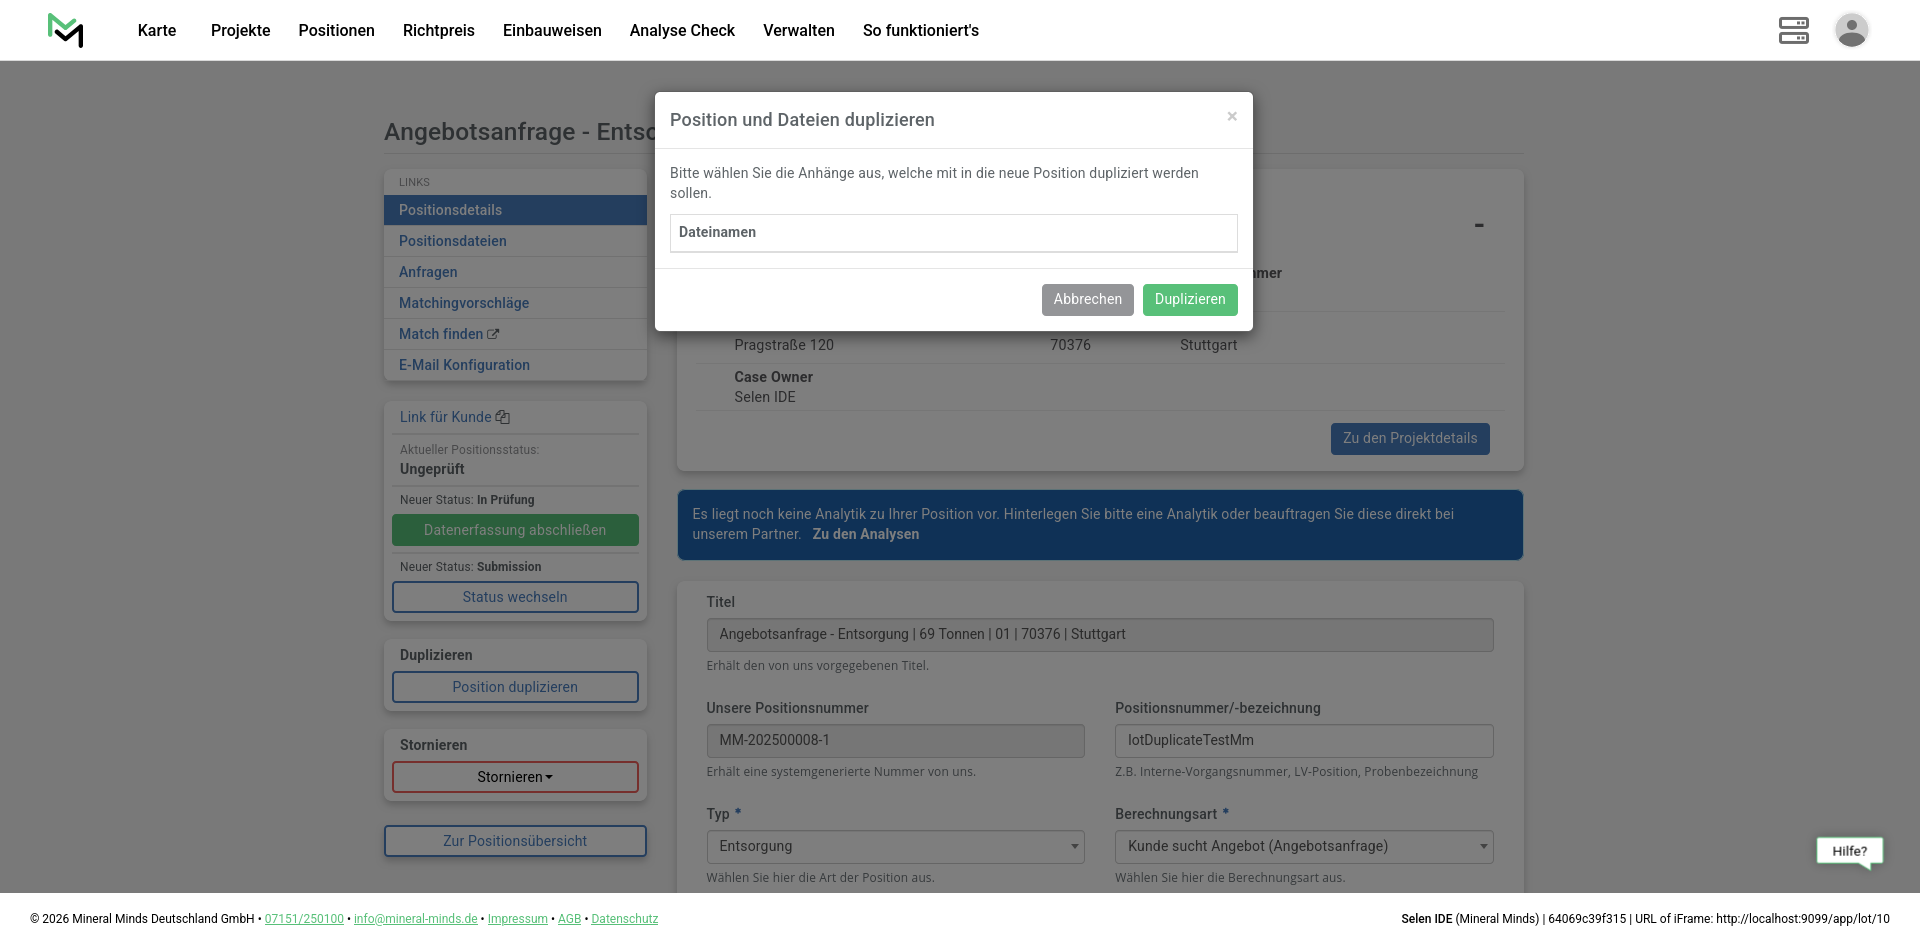This screenshot has height=943, width=1920.
Task: Open the Hilfe? chat bubble
Action: click(1849, 851)
